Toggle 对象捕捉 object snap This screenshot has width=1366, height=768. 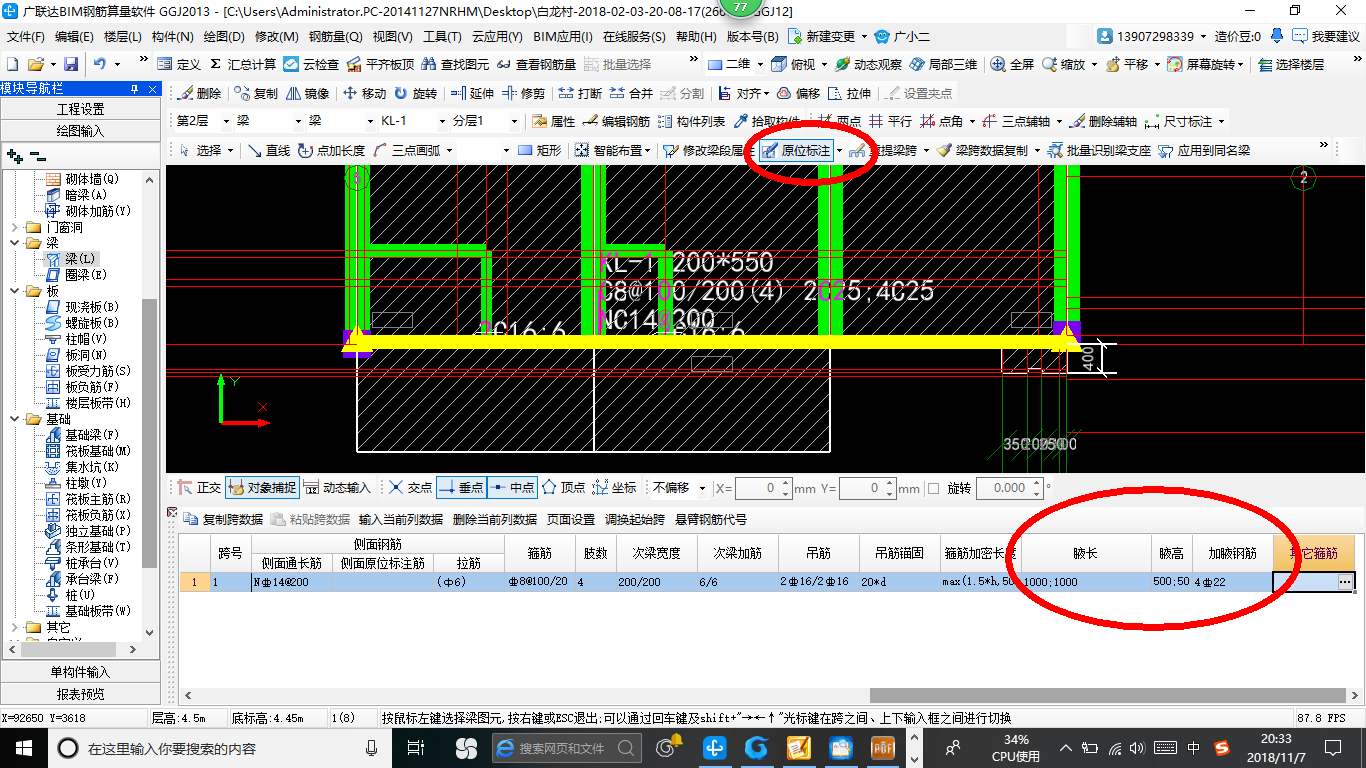(261, 488)
